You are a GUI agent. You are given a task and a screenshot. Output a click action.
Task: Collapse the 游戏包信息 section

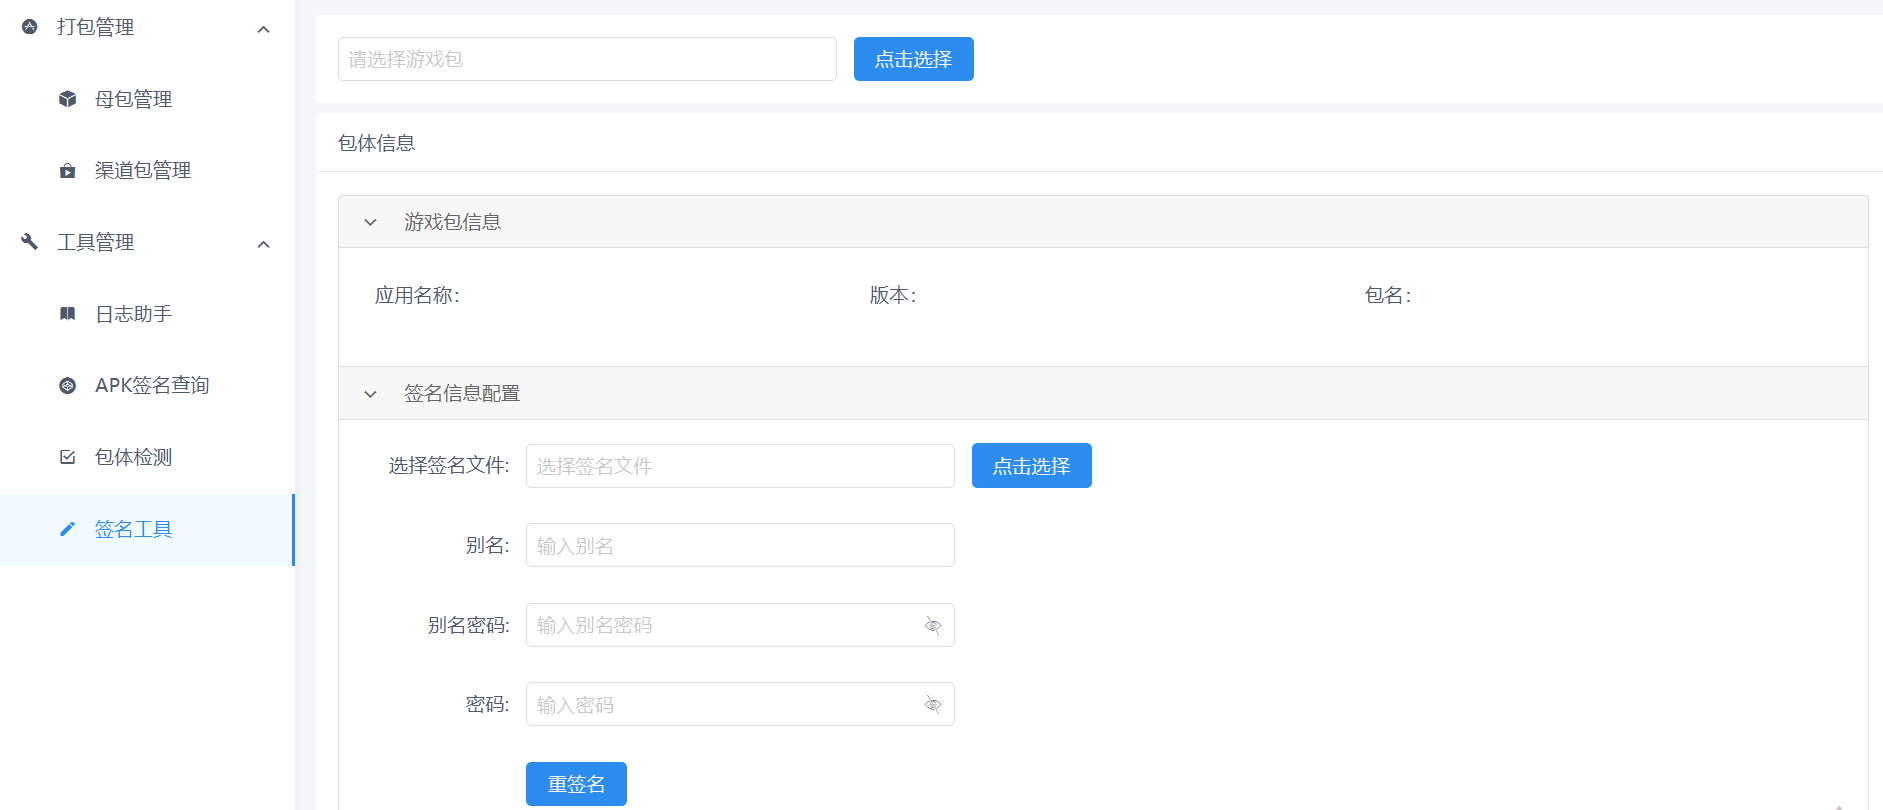click(370, 222)
